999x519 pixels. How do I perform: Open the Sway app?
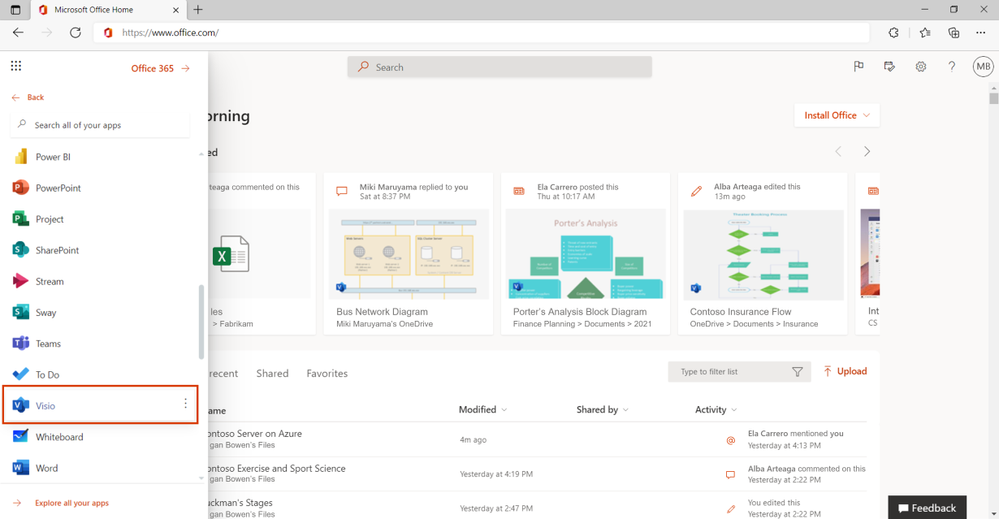click(x=46, y=313)
